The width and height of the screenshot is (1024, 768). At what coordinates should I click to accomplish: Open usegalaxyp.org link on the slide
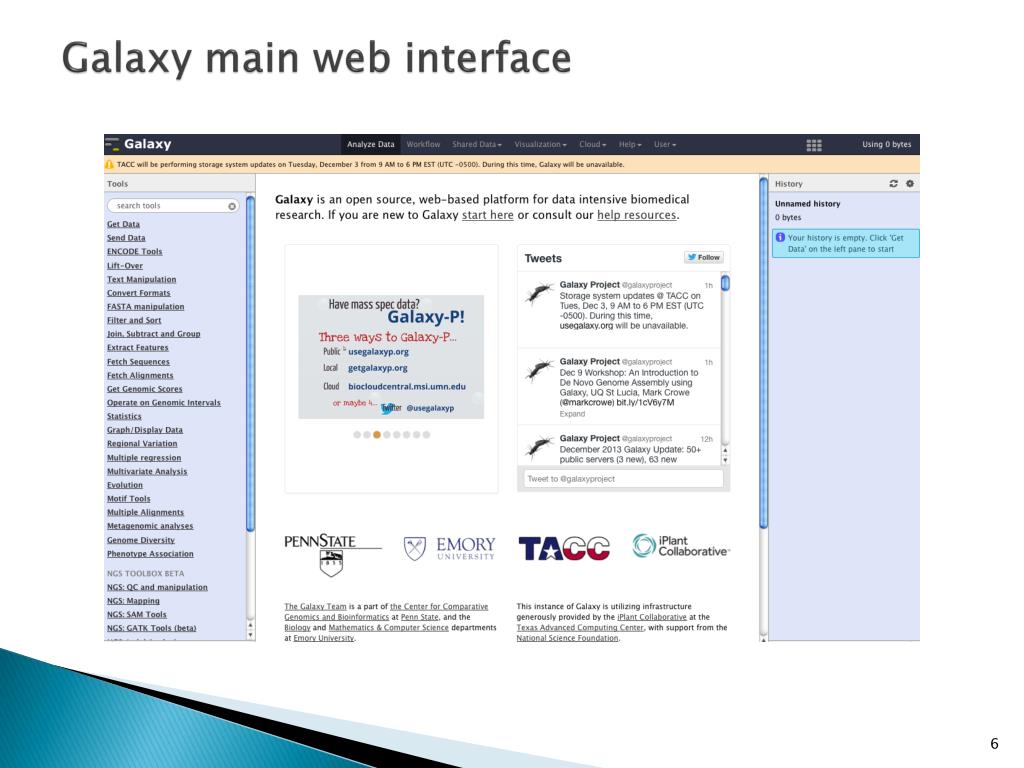(378, 351)
